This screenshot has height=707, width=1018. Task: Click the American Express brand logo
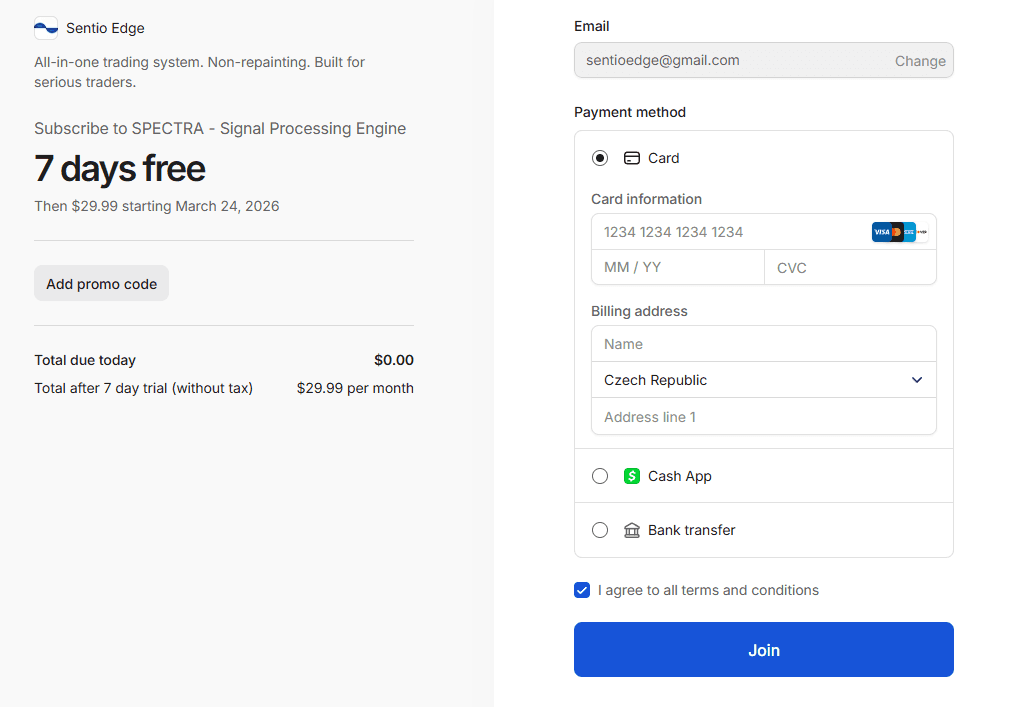(909, 232)
